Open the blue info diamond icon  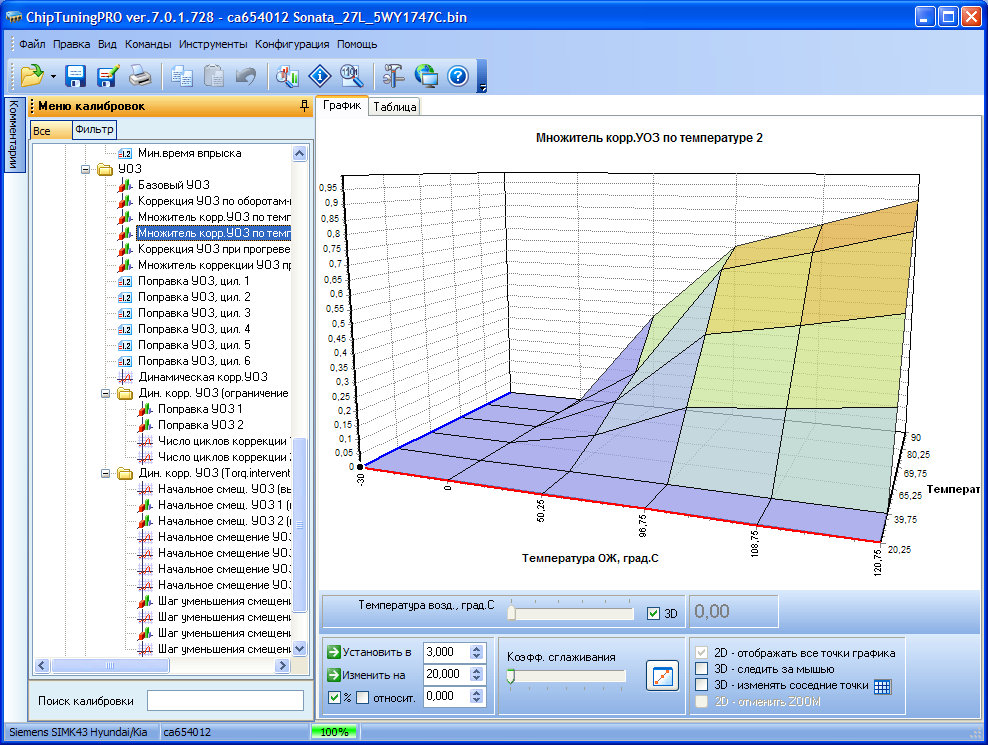coord(319,76)
